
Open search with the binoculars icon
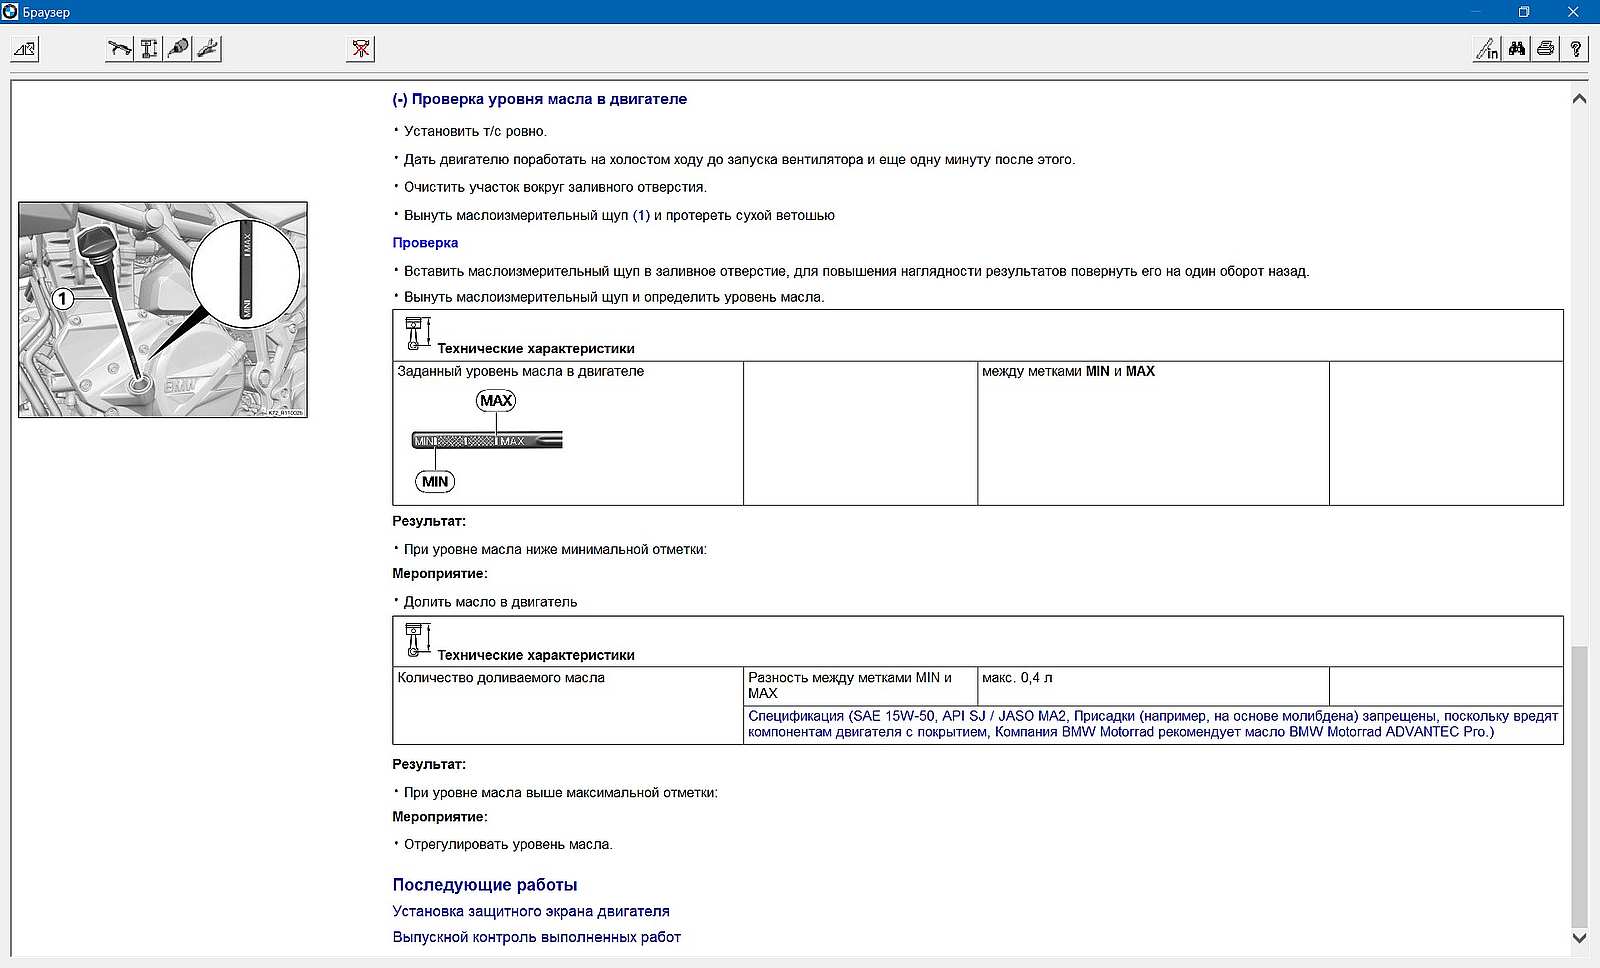click(1517, 49)
